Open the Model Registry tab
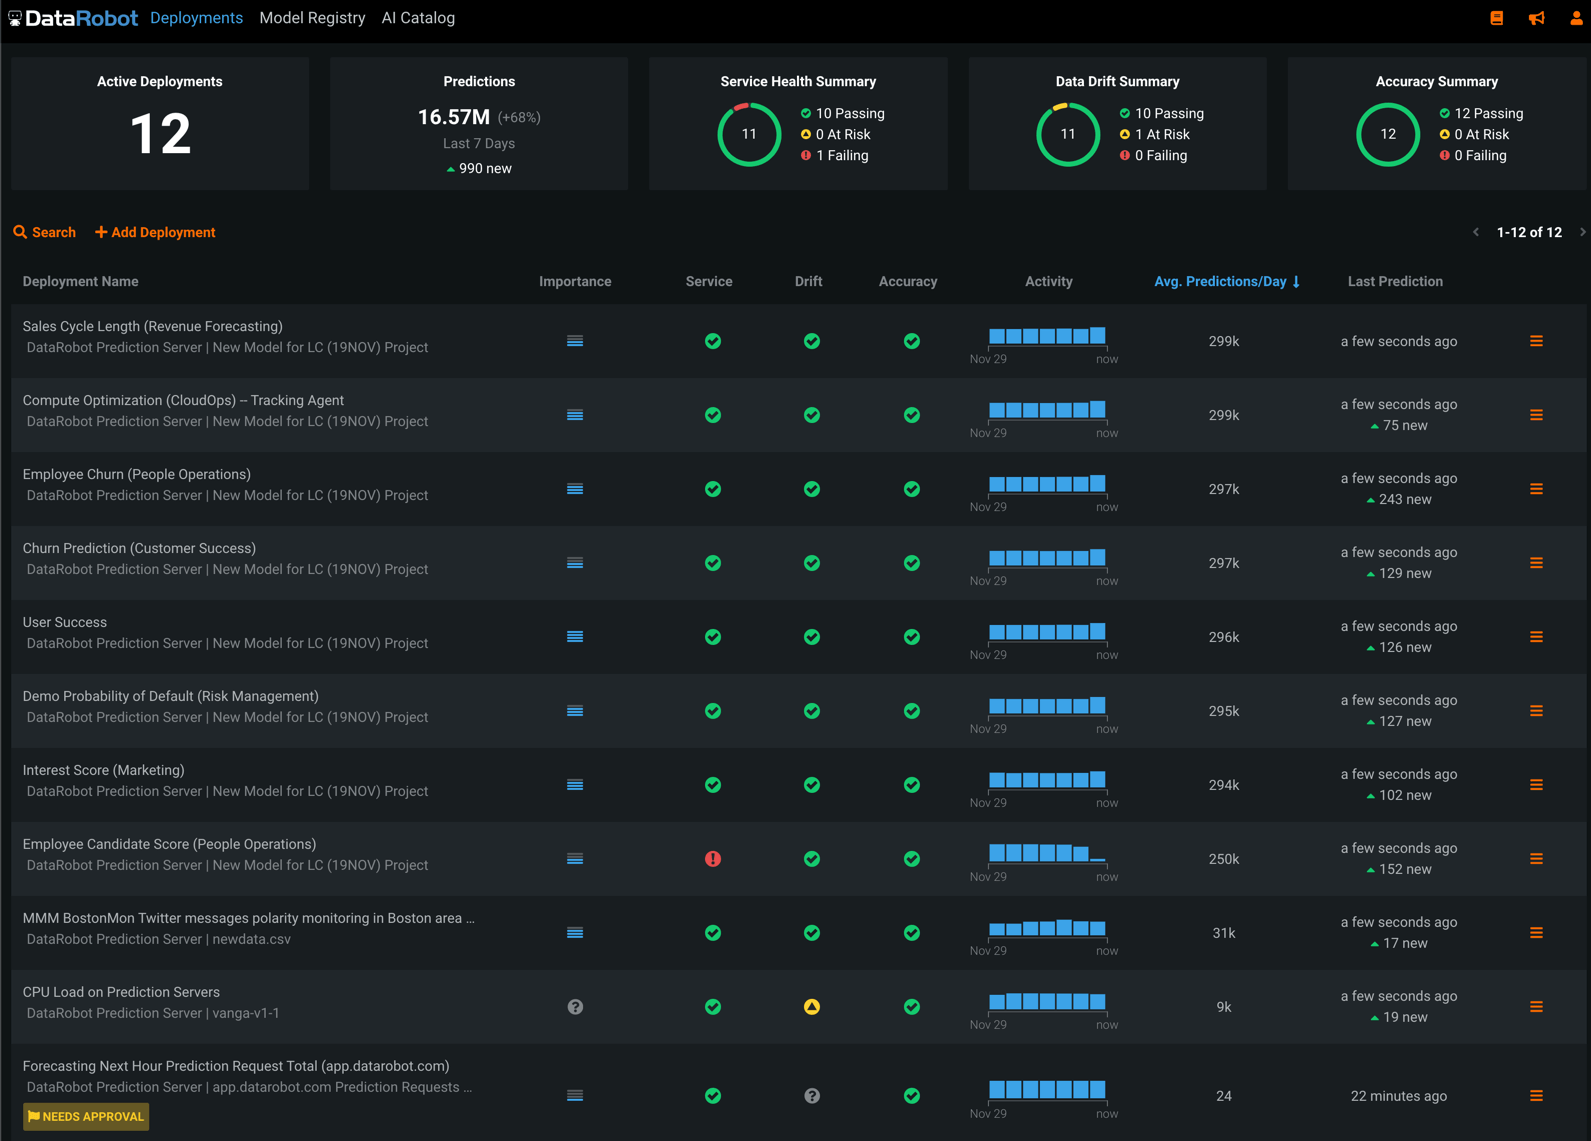This screenshot has width=1591, height=1141. pos(312,18)
